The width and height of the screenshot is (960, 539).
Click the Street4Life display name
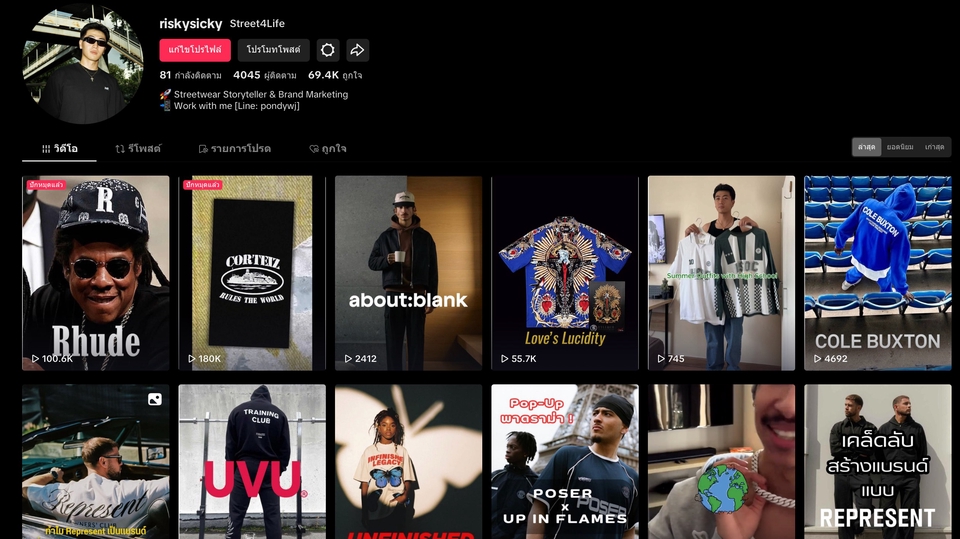[257, 24]
